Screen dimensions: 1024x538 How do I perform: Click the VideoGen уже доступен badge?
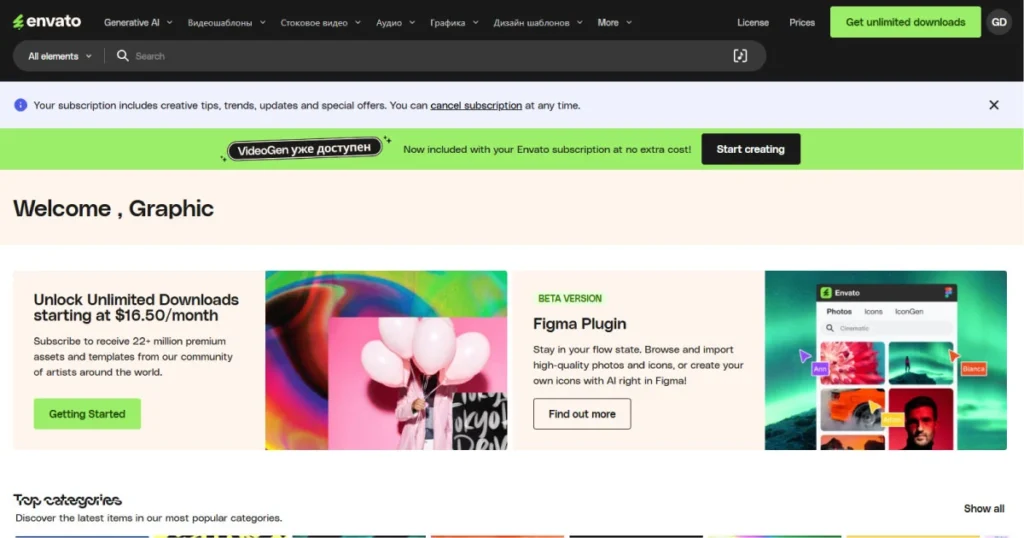[x=304, y=150]
